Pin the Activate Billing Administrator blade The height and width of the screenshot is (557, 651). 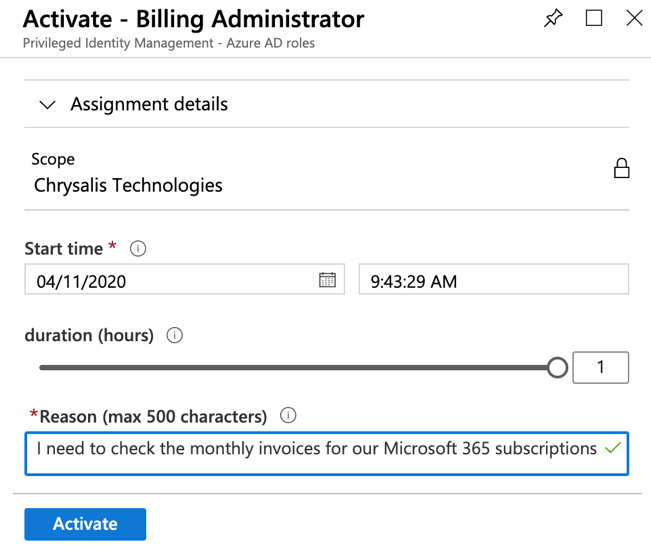coord(553,18)
